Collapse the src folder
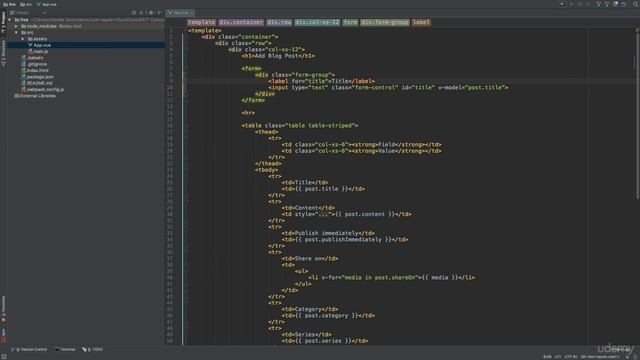 pos(16,32)
